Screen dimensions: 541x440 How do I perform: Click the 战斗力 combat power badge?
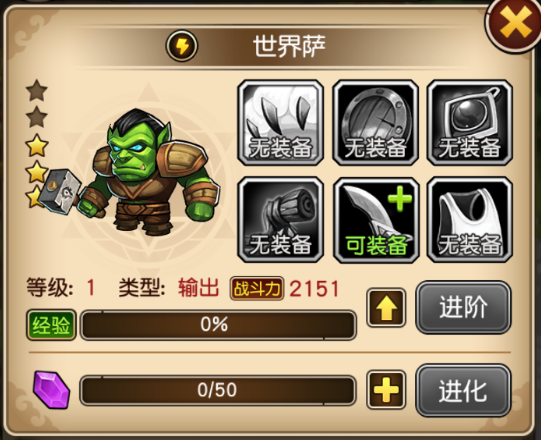[x=257, y=289]
